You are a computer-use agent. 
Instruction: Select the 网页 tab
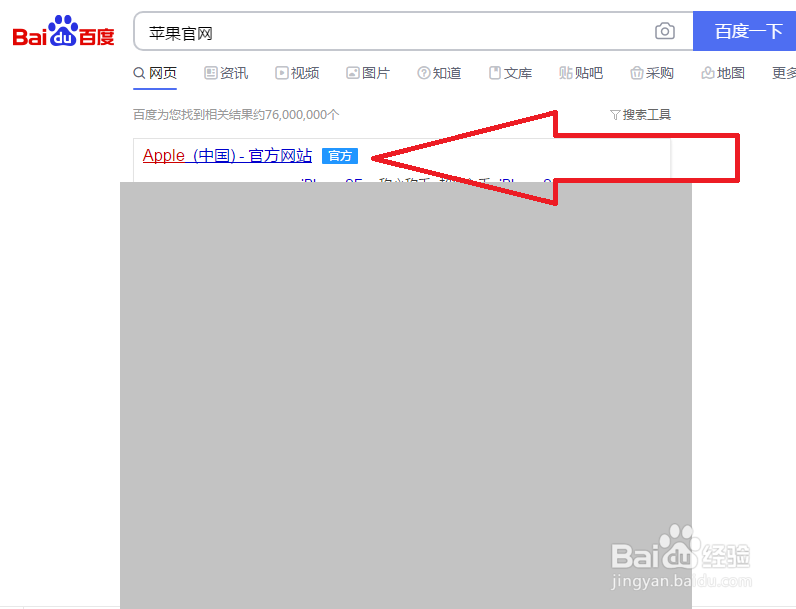155,73
